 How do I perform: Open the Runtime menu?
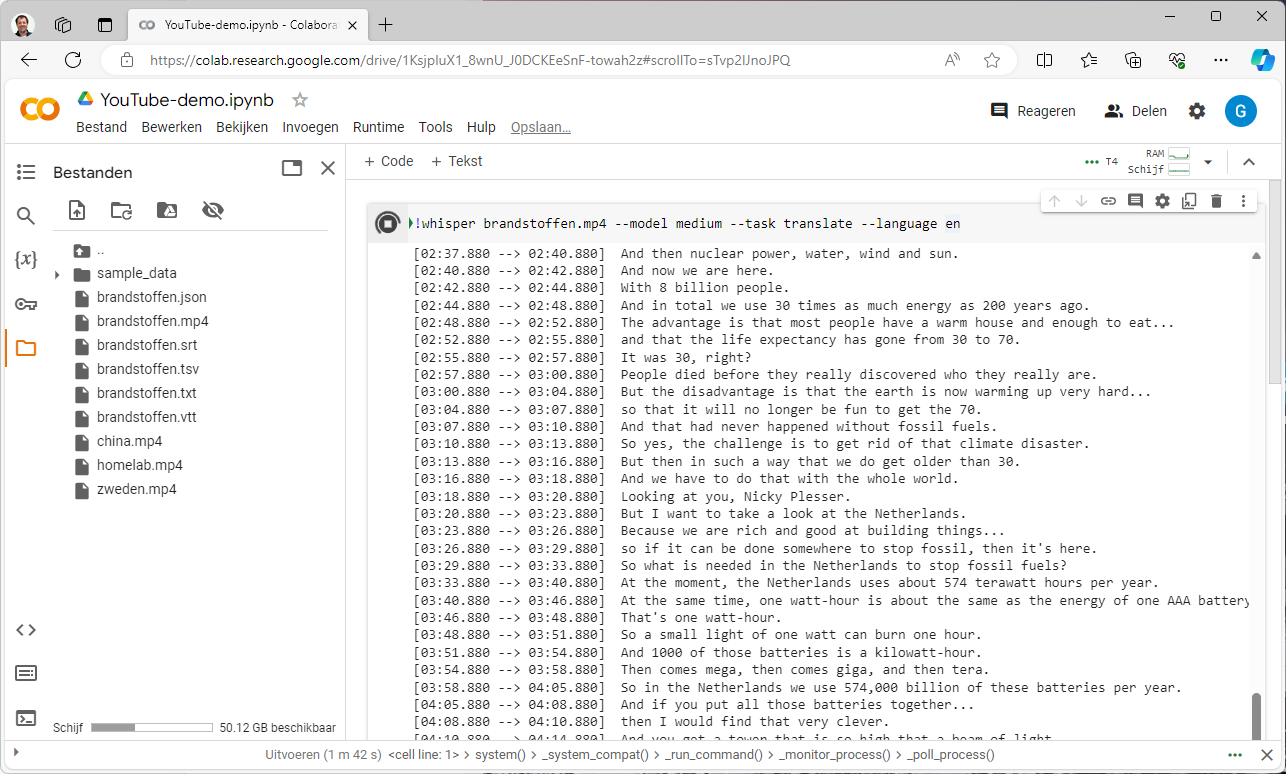pyautogui.click(x=378, y=127)
